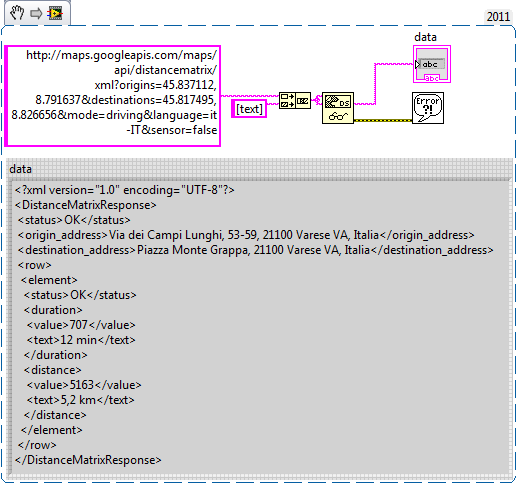Viewport: 517px width, 484px height.
Task: Select the Simple Error Handler node
Action: point(428,108)
